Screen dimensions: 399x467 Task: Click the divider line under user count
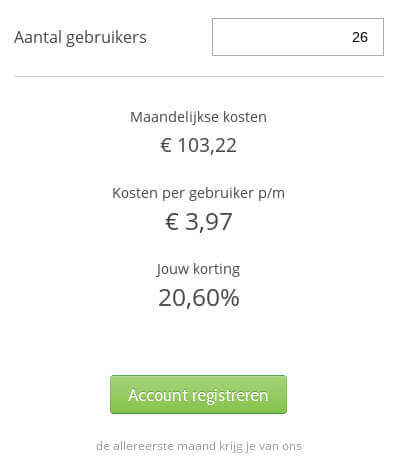coord(199,76)
